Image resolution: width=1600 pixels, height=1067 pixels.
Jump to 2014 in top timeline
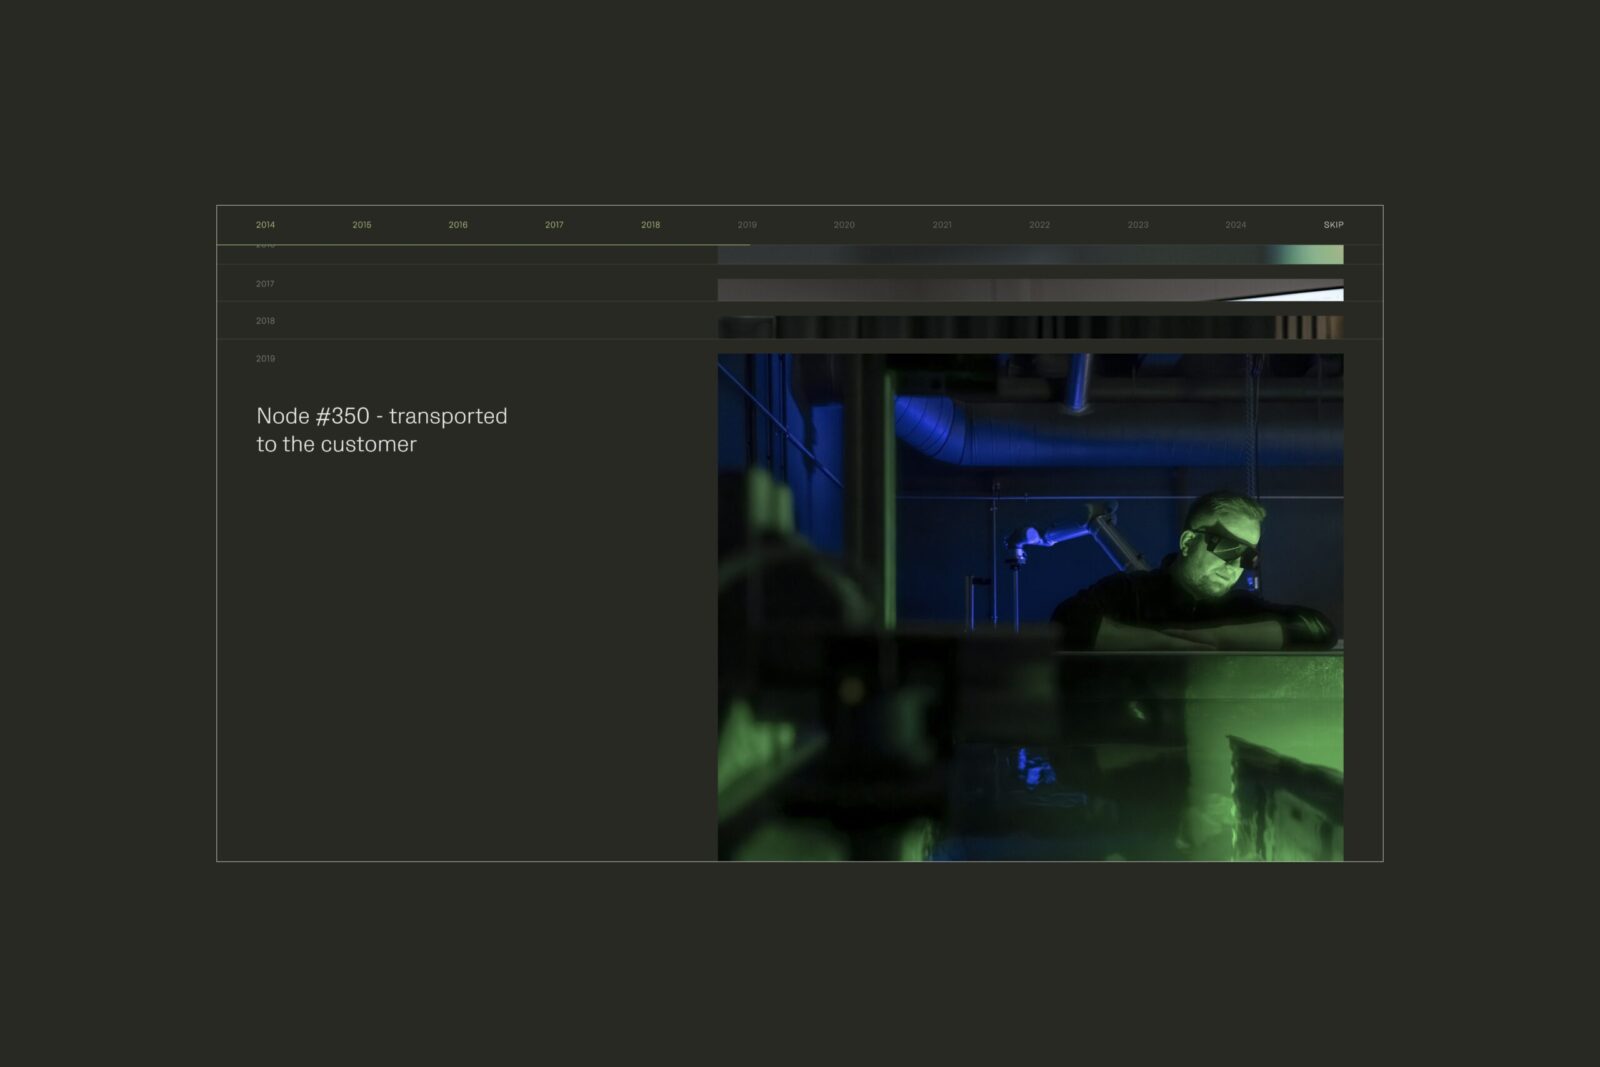[265, 225]
